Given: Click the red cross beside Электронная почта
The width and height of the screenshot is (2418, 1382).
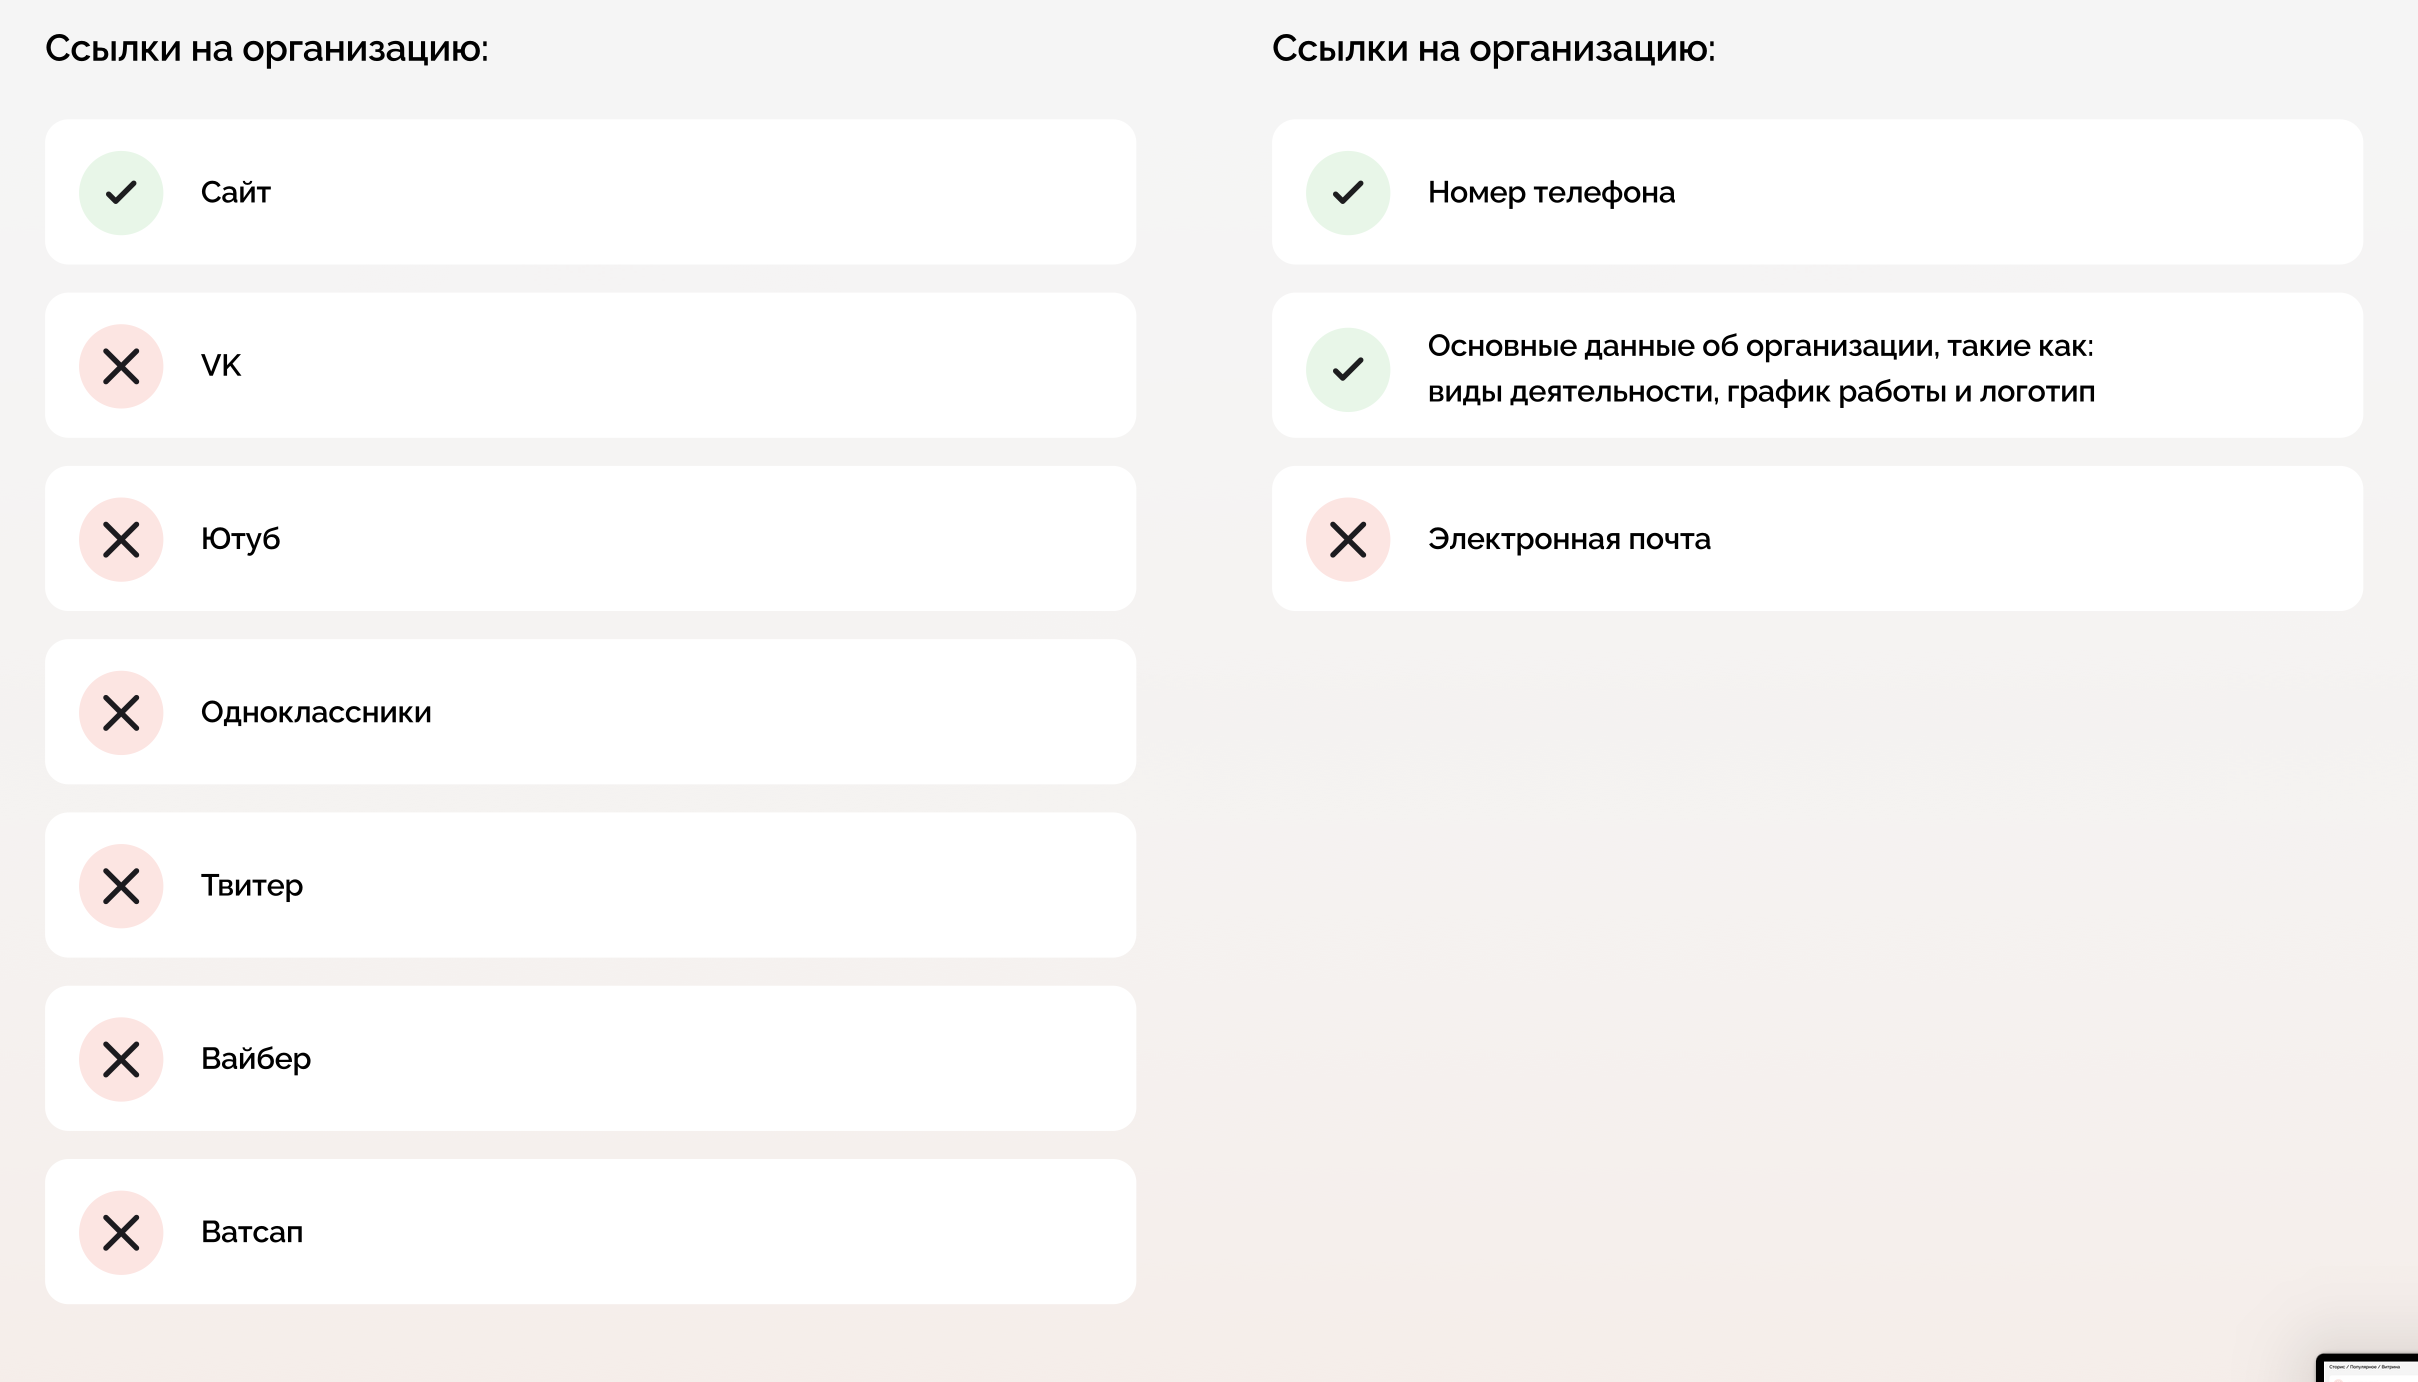Looking at the screenshot, I should 1348,540.
